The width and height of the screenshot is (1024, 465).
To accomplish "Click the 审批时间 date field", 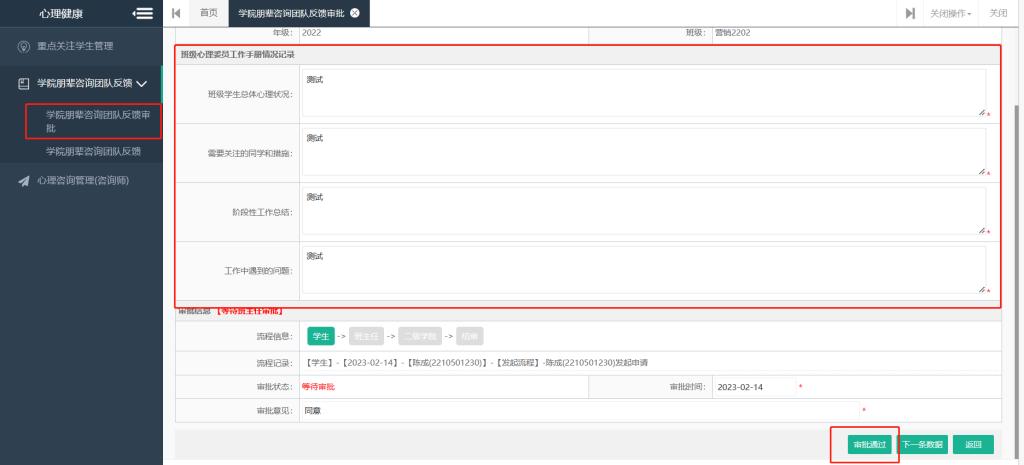I will point(755,387).
